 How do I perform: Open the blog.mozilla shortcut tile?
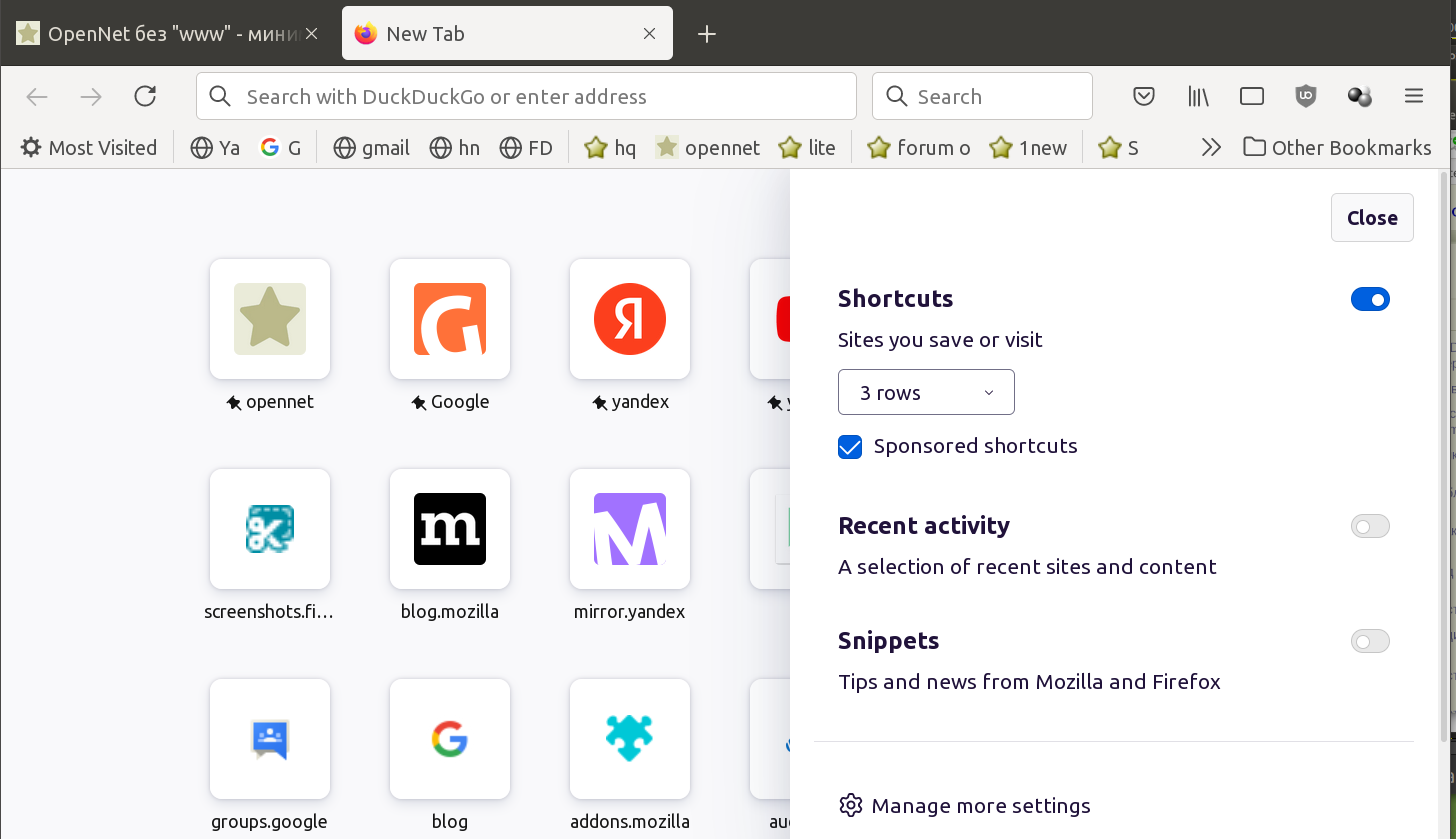(450, 529)
